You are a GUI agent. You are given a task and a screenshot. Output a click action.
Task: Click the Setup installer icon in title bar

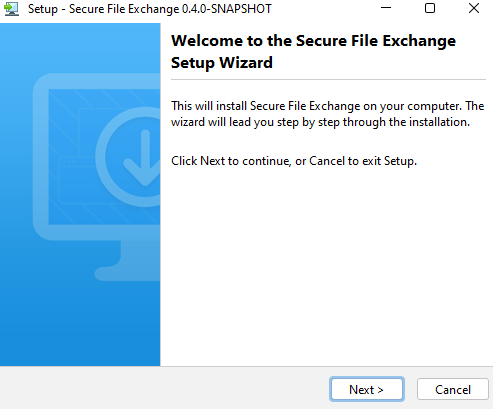(12, 9)
